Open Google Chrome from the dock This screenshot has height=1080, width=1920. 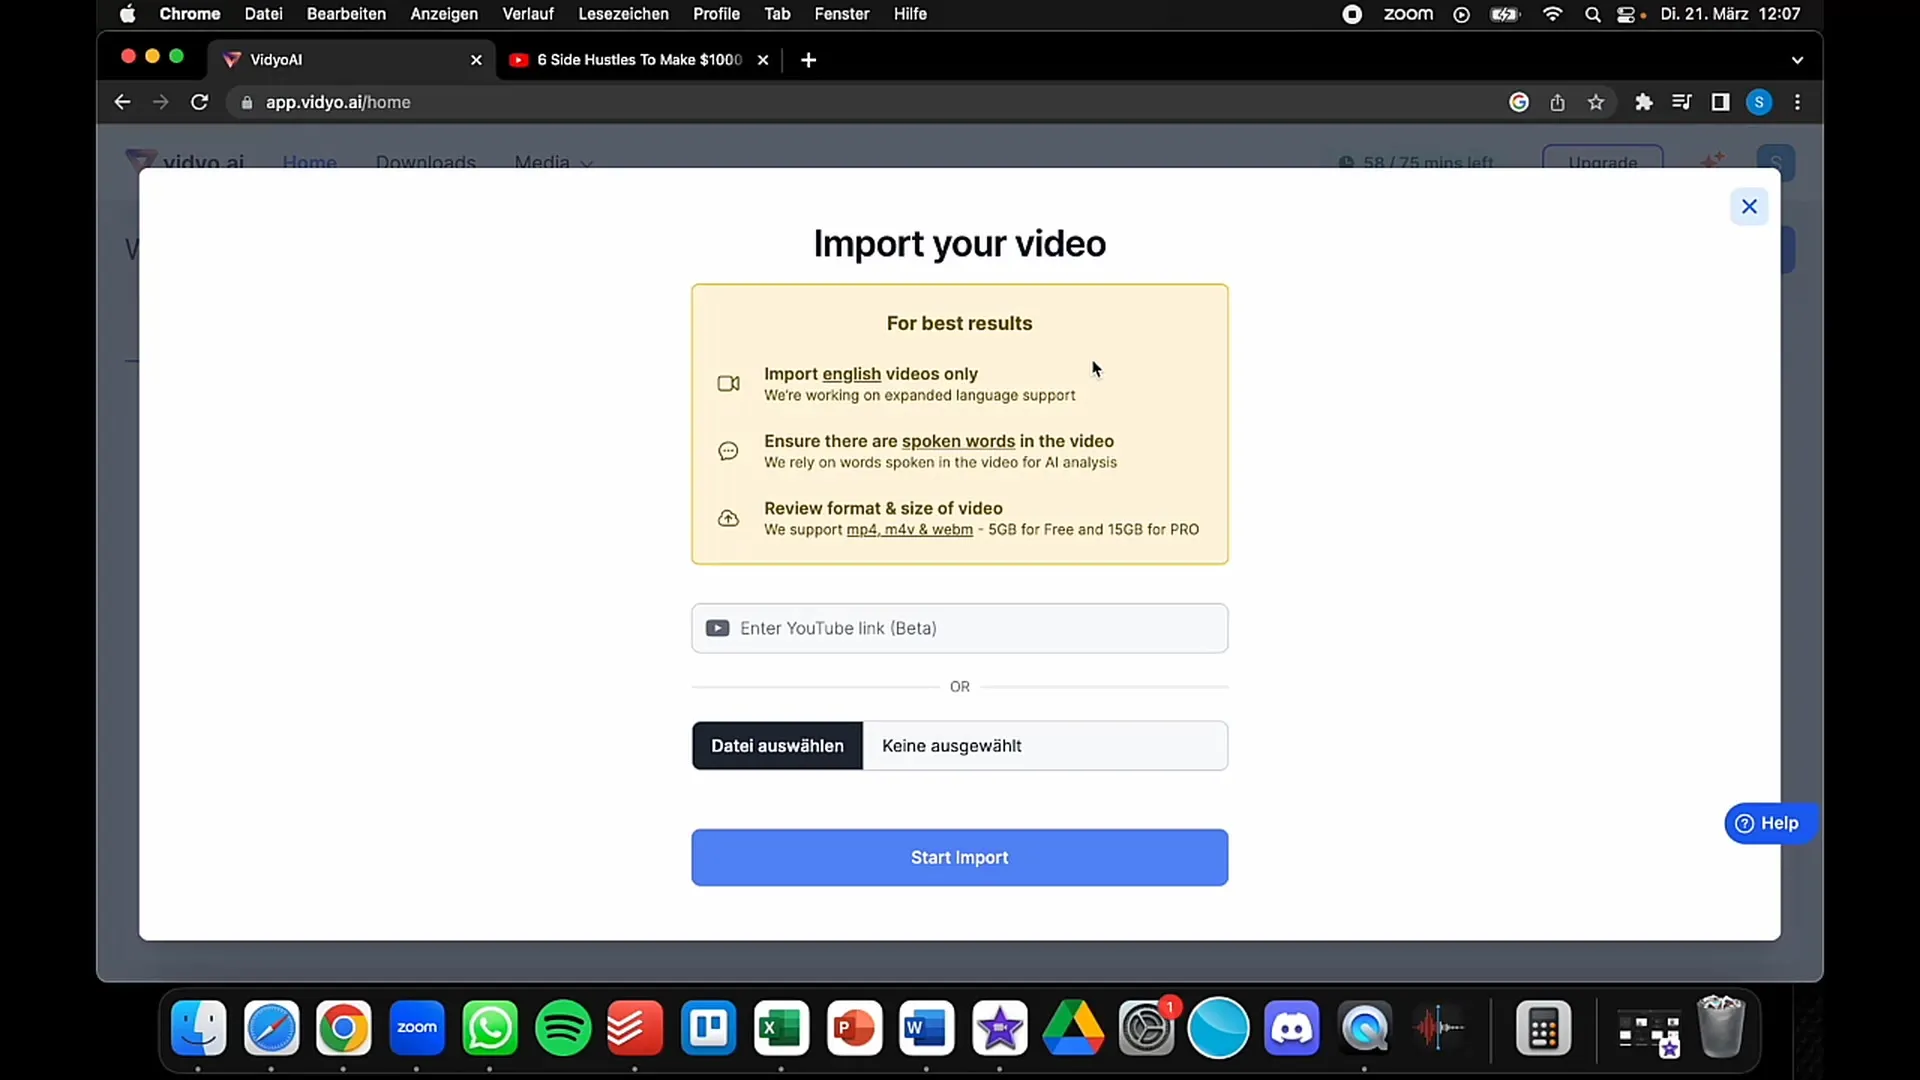(344, 1028)
